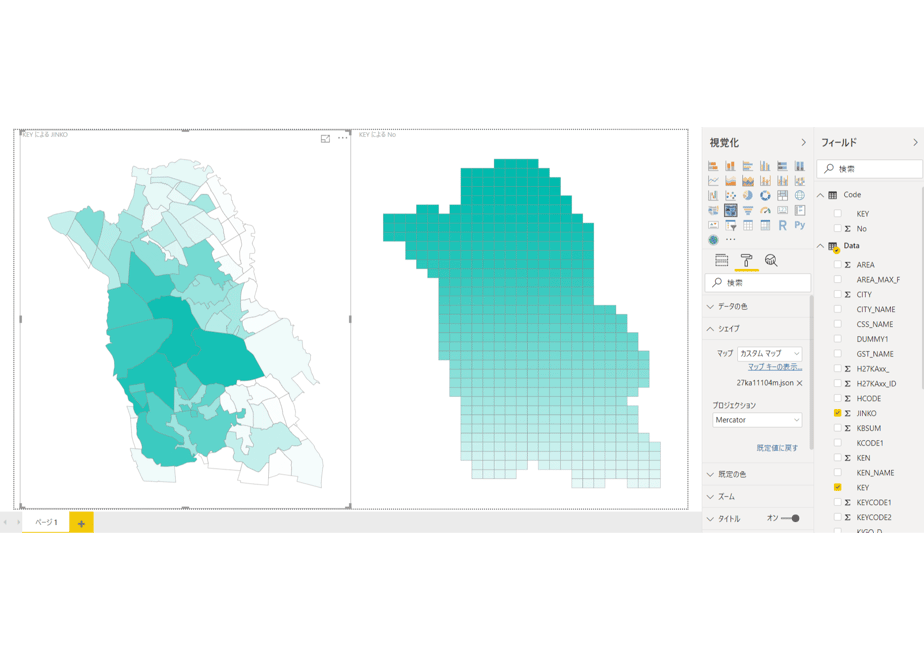Select the table visual icon
The height and width of the screenshot is (660, 924).
tap(748, 225)
